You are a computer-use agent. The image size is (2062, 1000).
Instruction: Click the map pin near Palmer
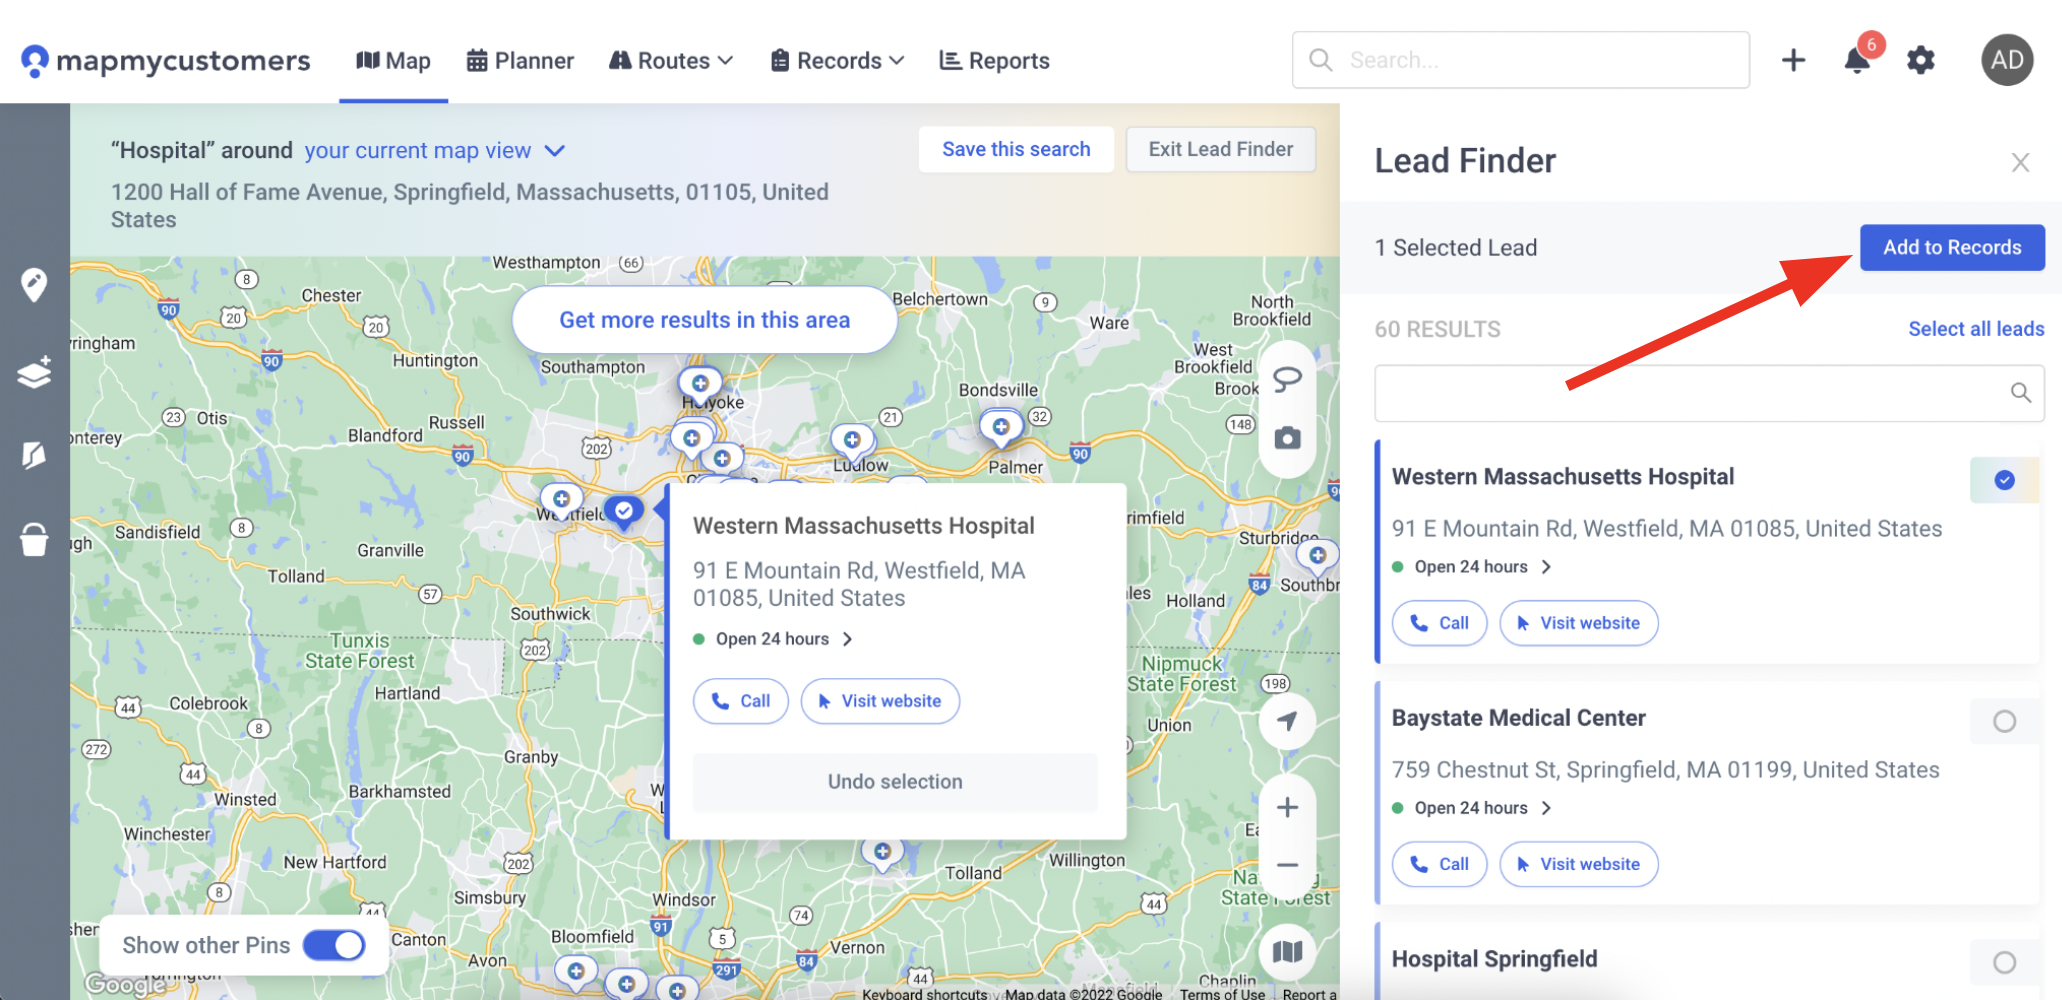click(x=1000, y=428)
